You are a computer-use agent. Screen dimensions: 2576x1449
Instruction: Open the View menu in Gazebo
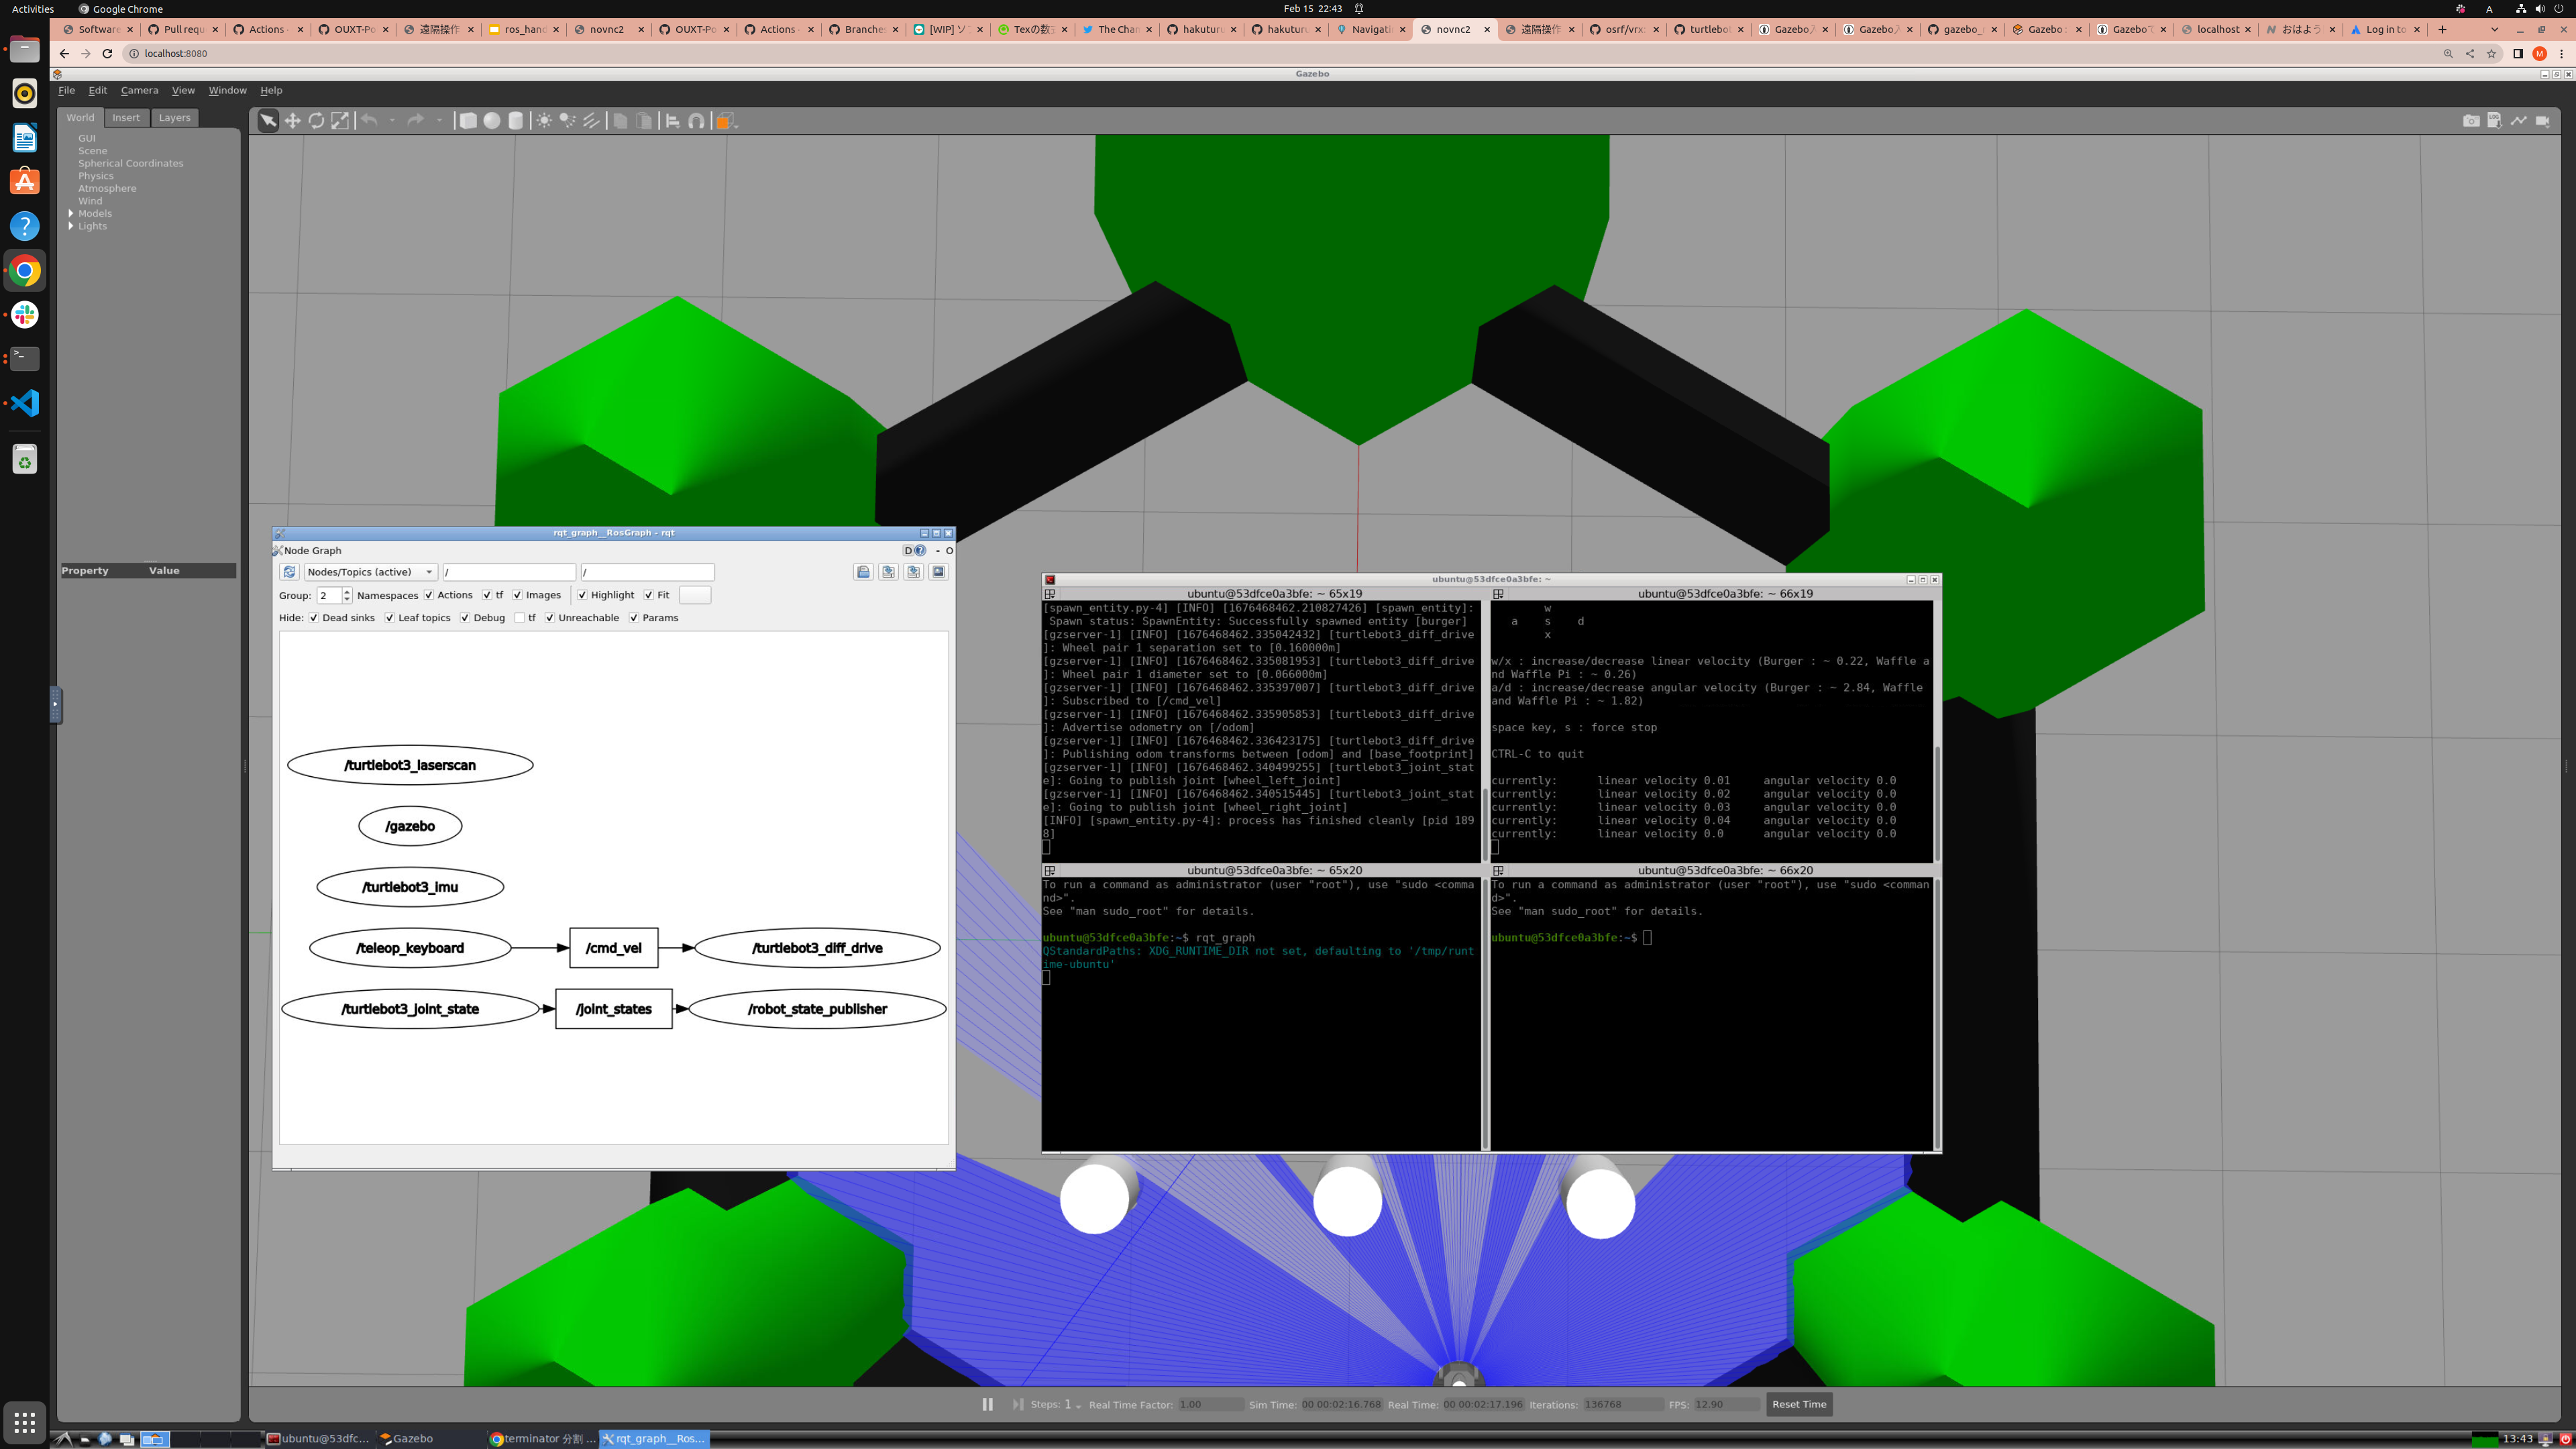click(183, 90)
